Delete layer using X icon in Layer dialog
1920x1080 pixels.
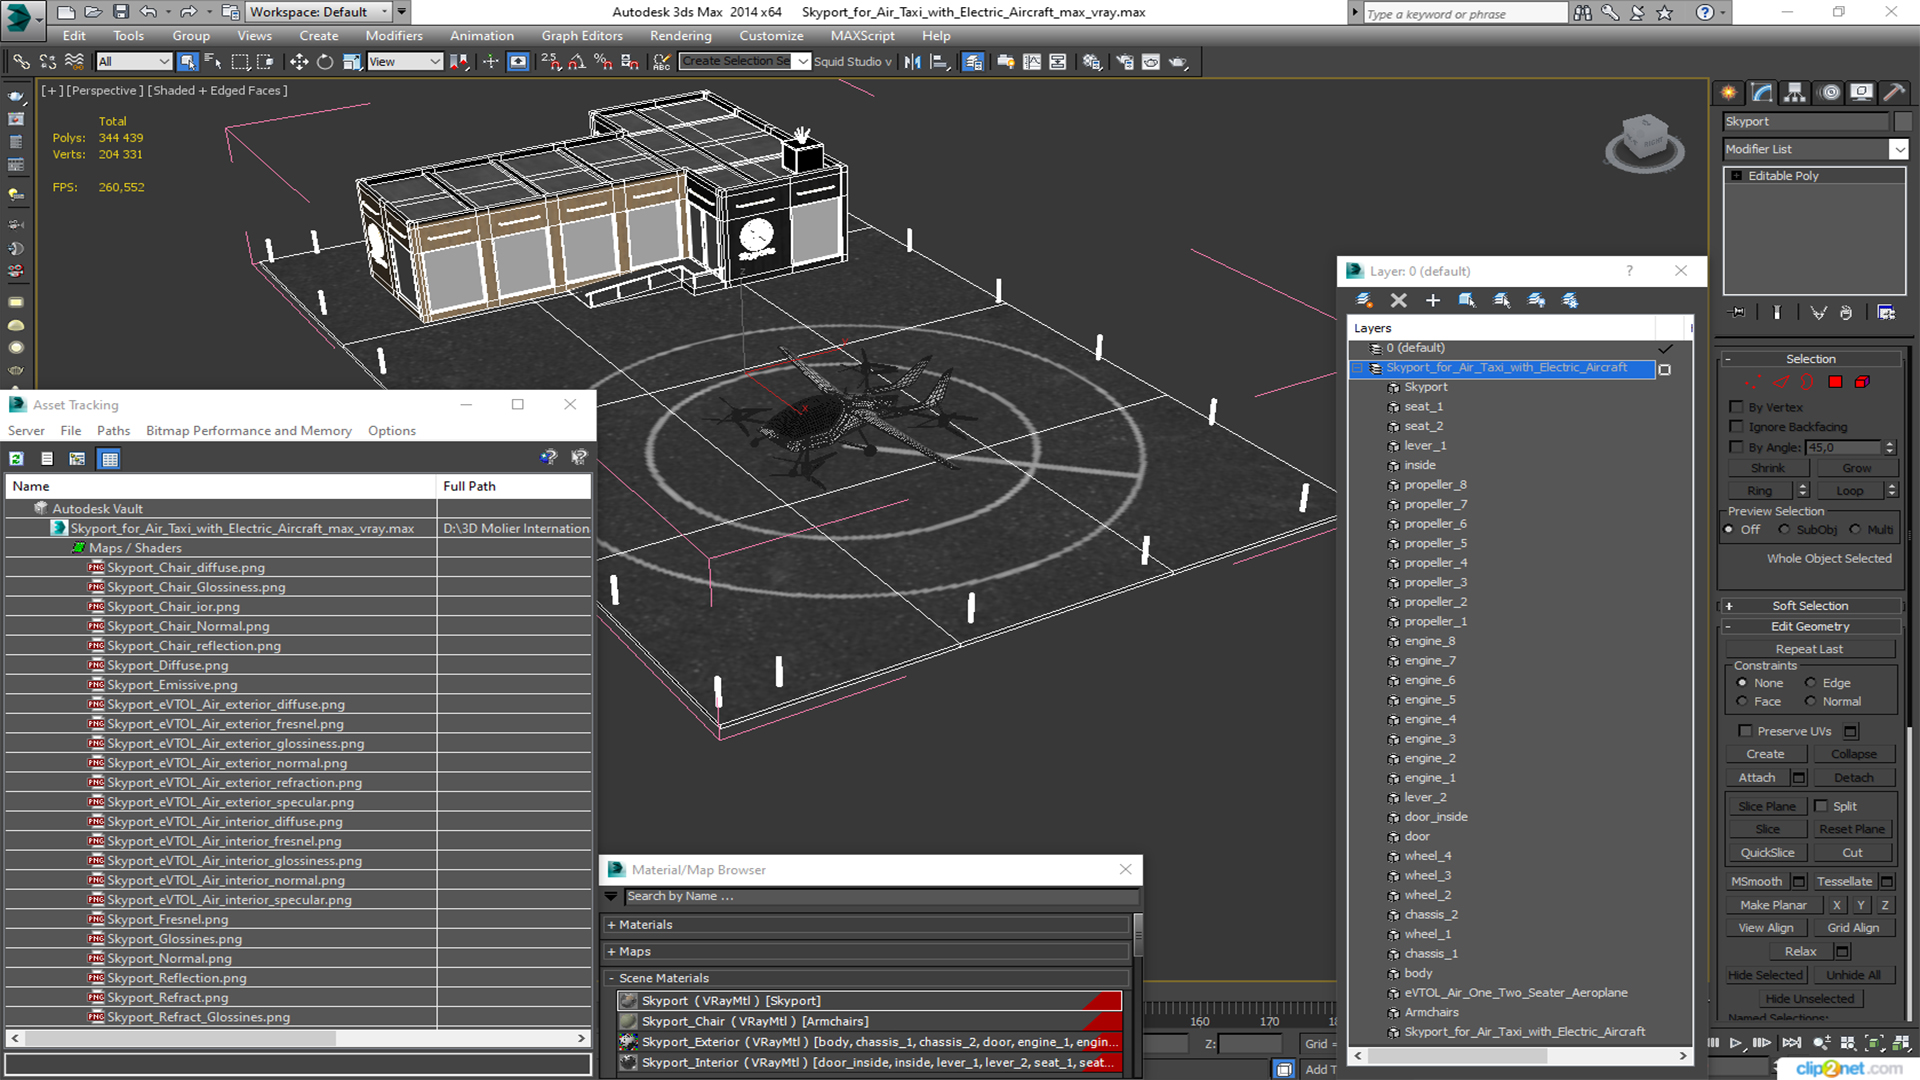pos(1398,300)
